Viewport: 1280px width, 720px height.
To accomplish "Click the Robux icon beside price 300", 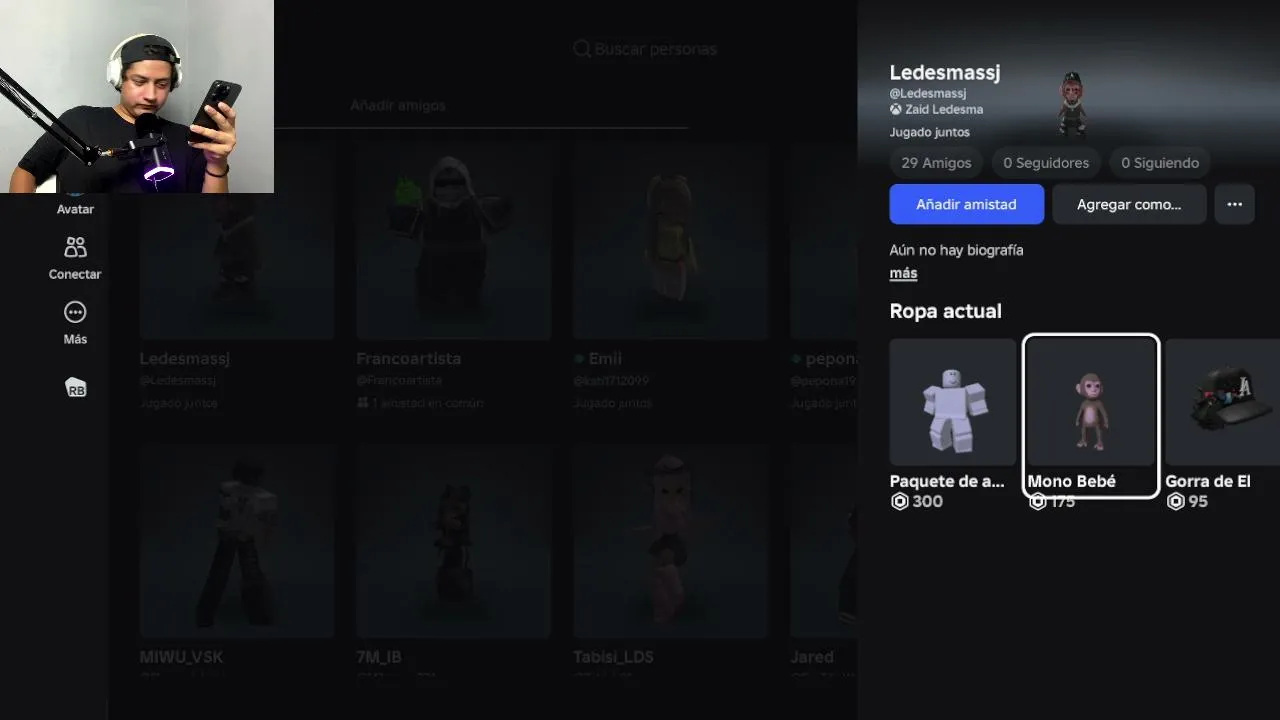I will click(x=899, y=501).
